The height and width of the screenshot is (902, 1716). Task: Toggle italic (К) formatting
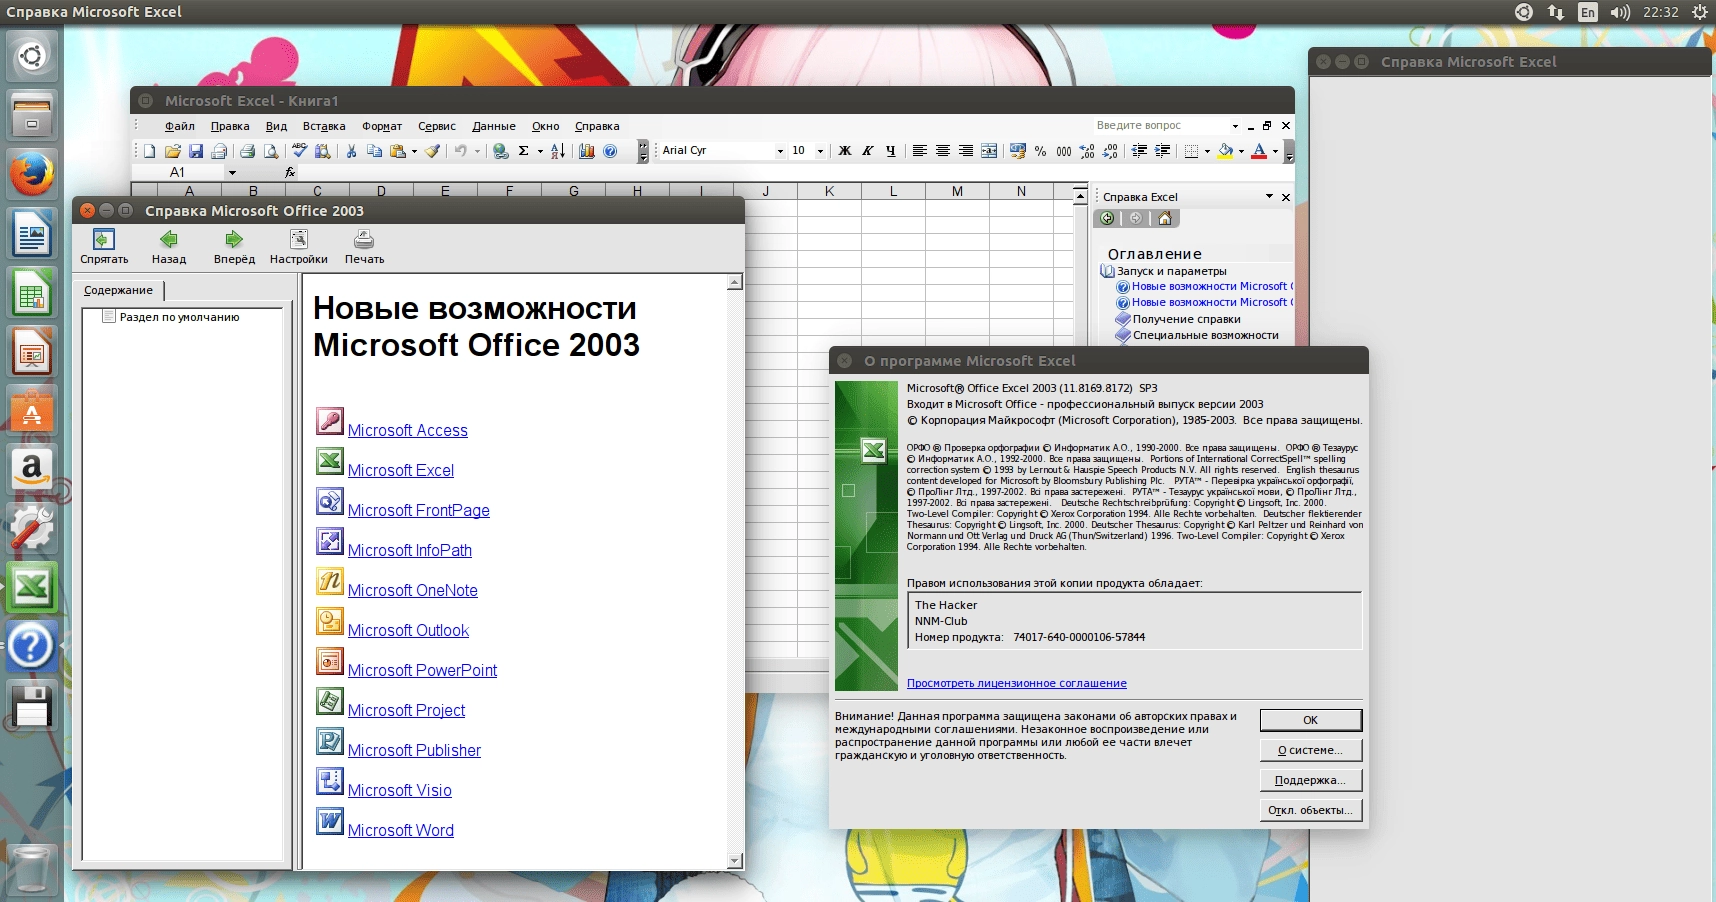[868, 151]
